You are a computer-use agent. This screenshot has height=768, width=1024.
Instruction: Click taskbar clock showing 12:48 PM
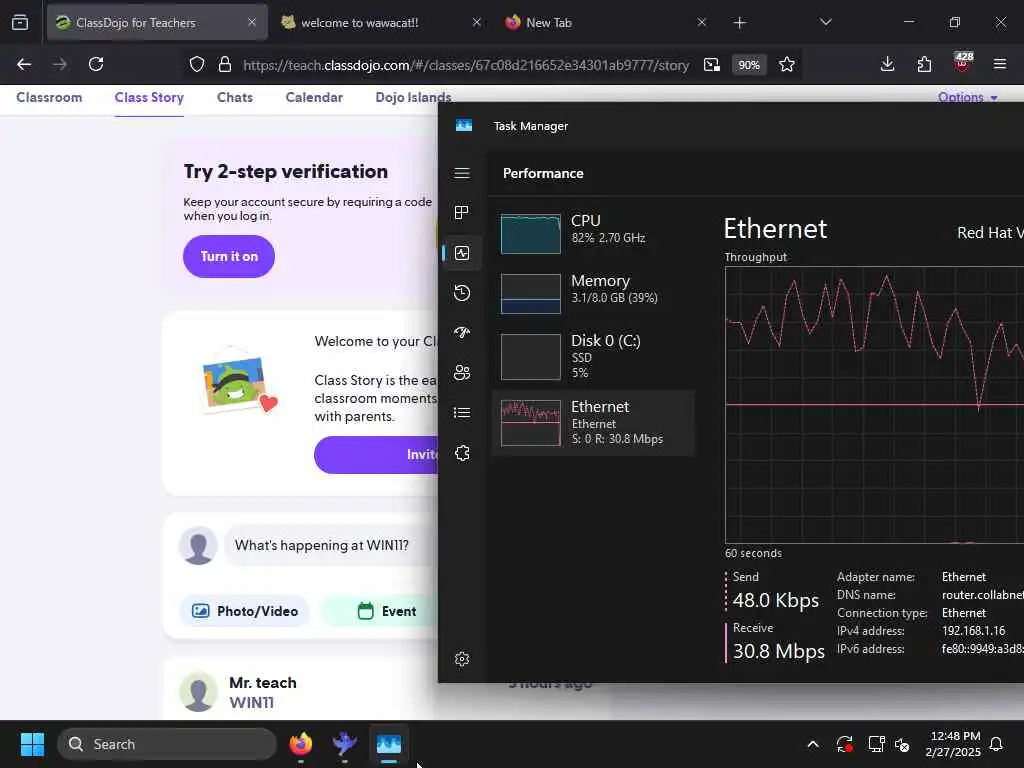953,744
